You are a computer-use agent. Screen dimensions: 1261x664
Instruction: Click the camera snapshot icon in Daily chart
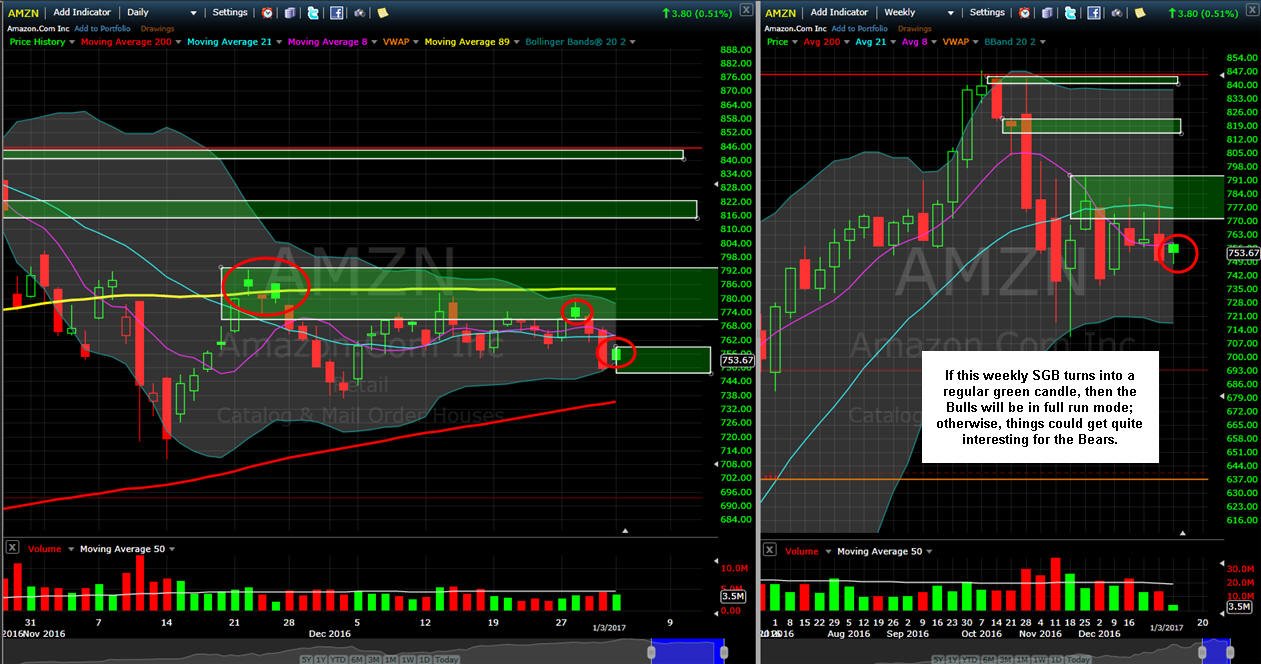tap(359, 13)
